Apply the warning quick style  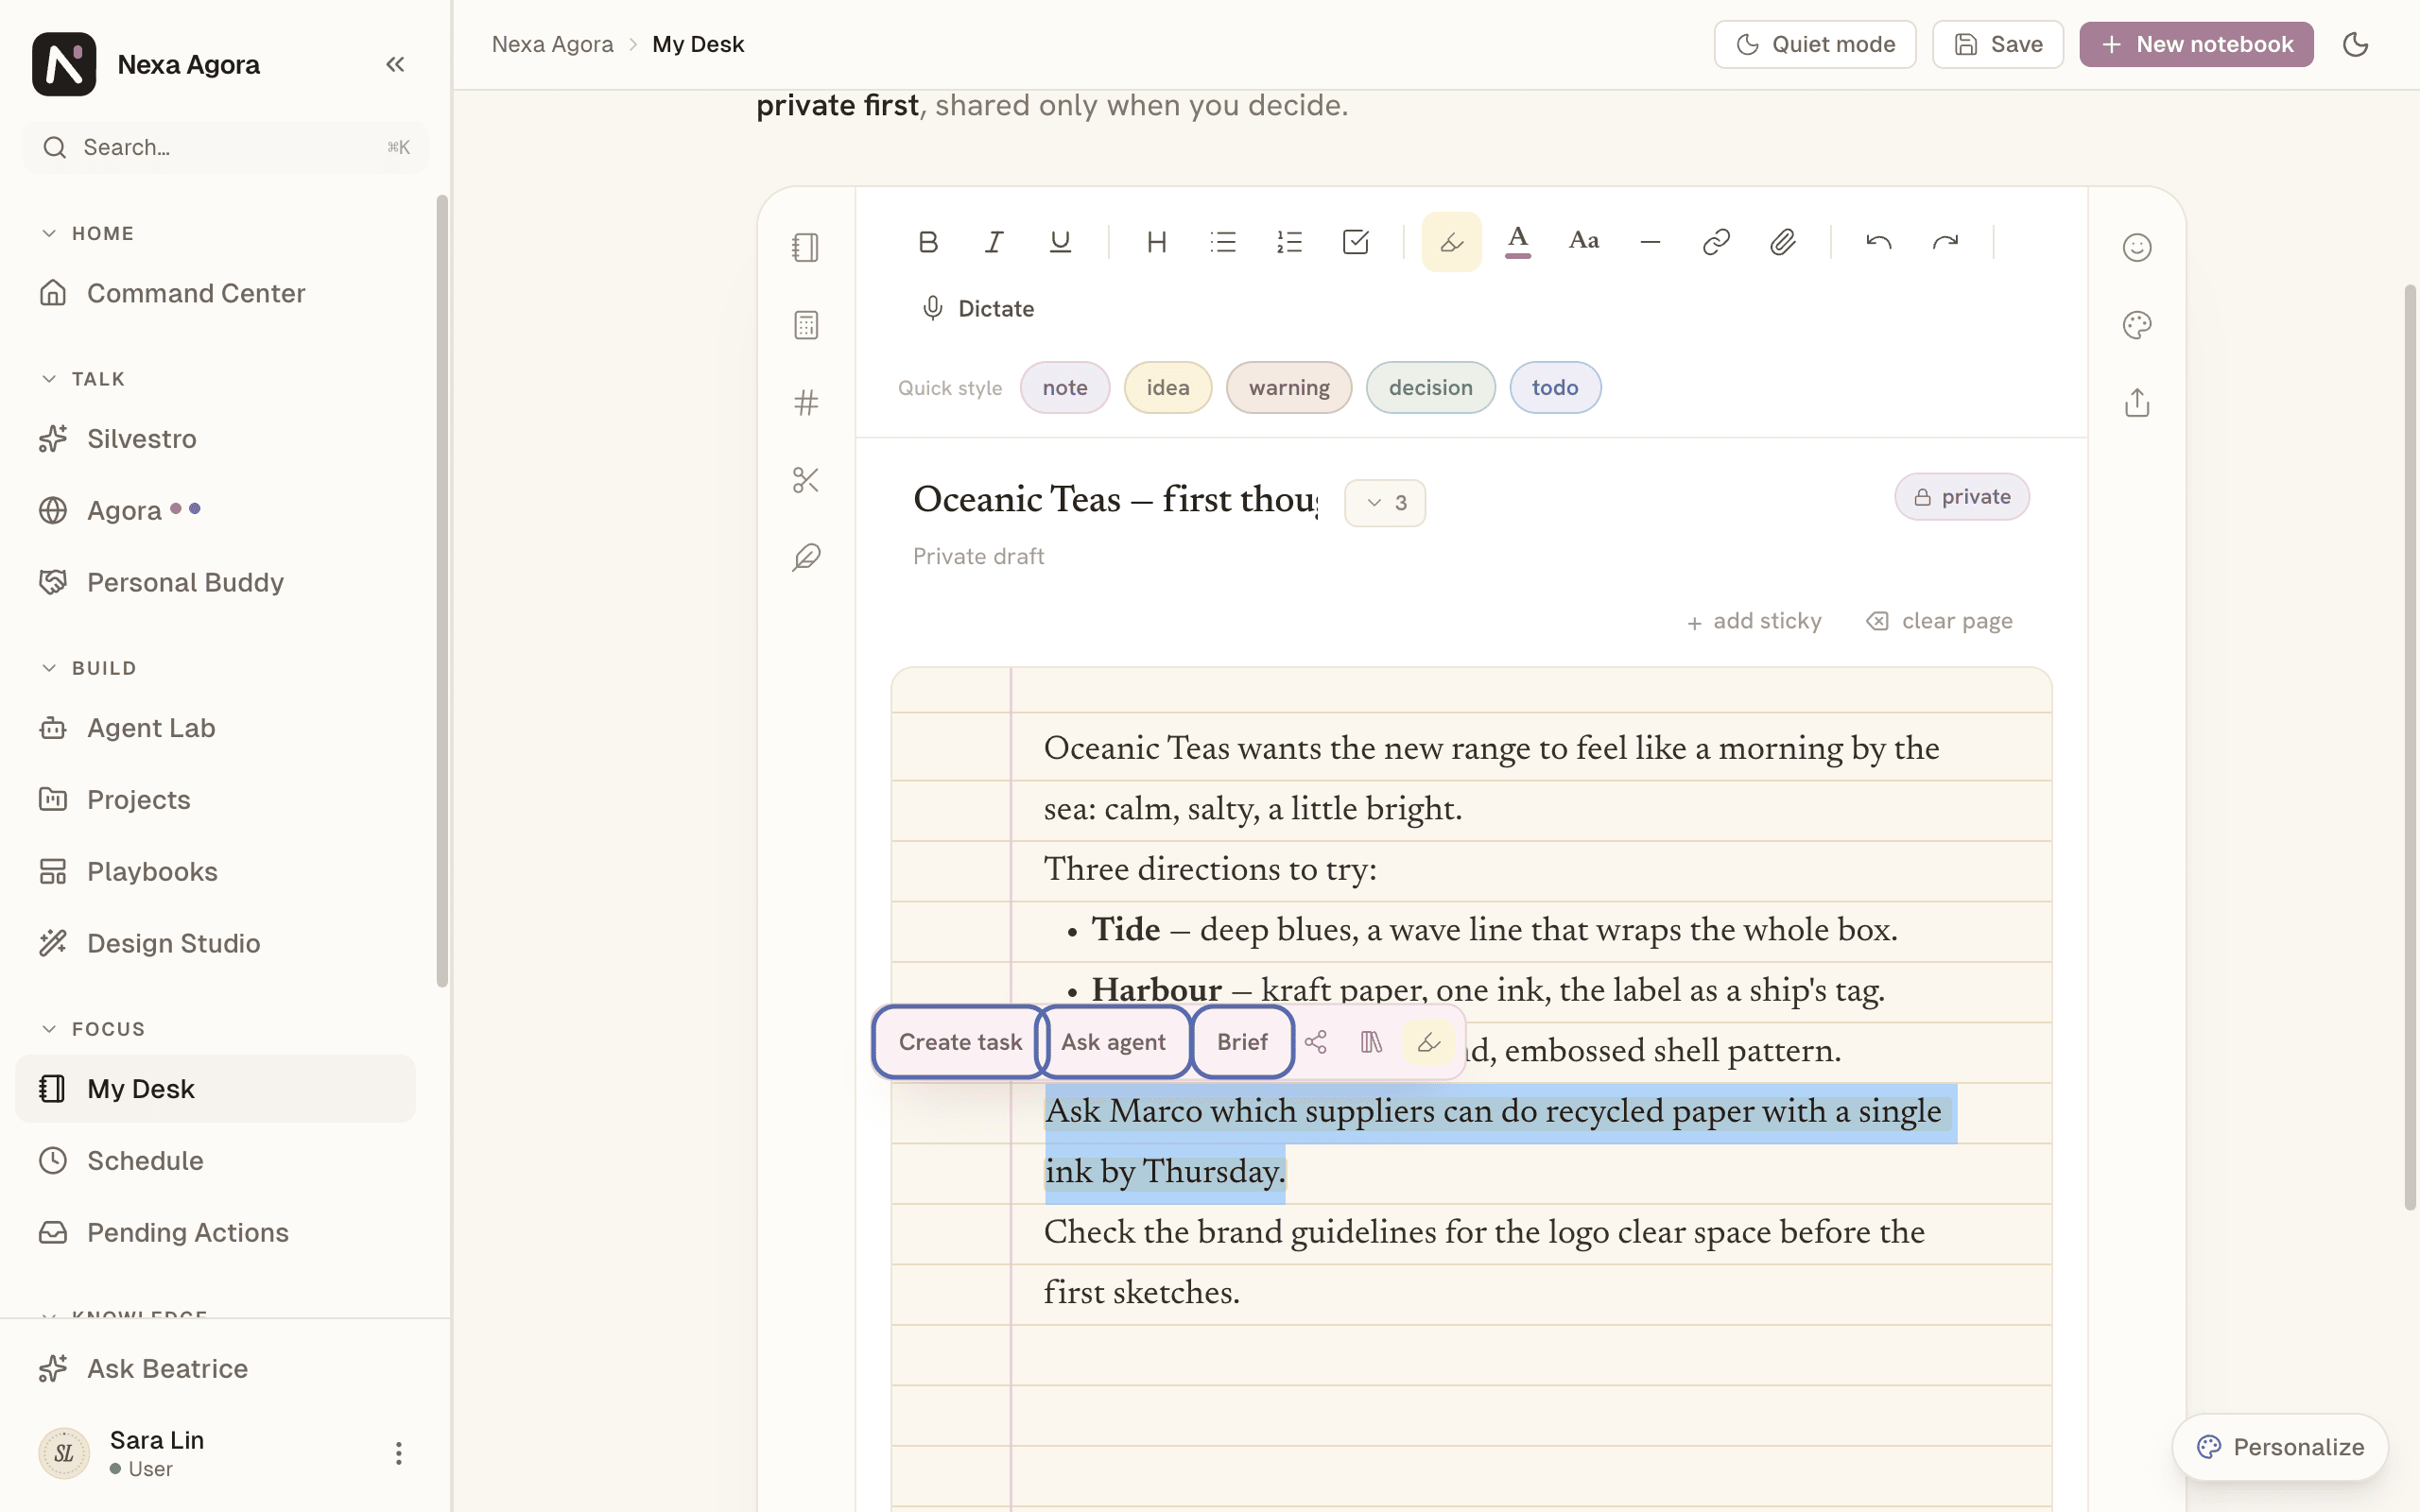click(x=1289, y=388)
